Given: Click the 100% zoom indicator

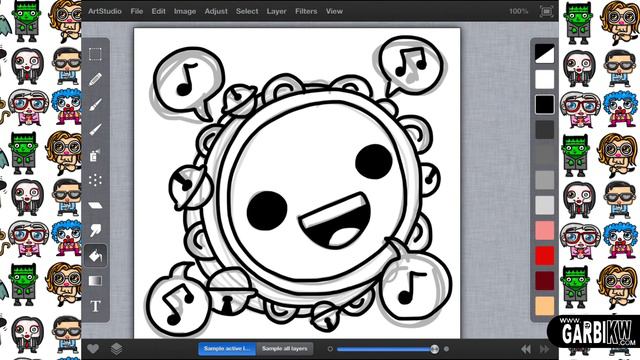Looking at the screenshot, I should 518,11.
